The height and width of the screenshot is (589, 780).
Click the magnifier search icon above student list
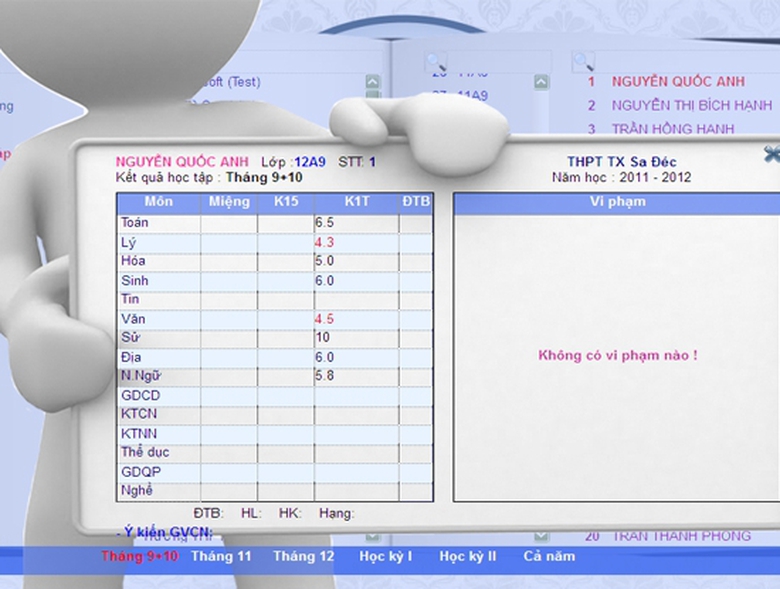[x=583, y=62]
